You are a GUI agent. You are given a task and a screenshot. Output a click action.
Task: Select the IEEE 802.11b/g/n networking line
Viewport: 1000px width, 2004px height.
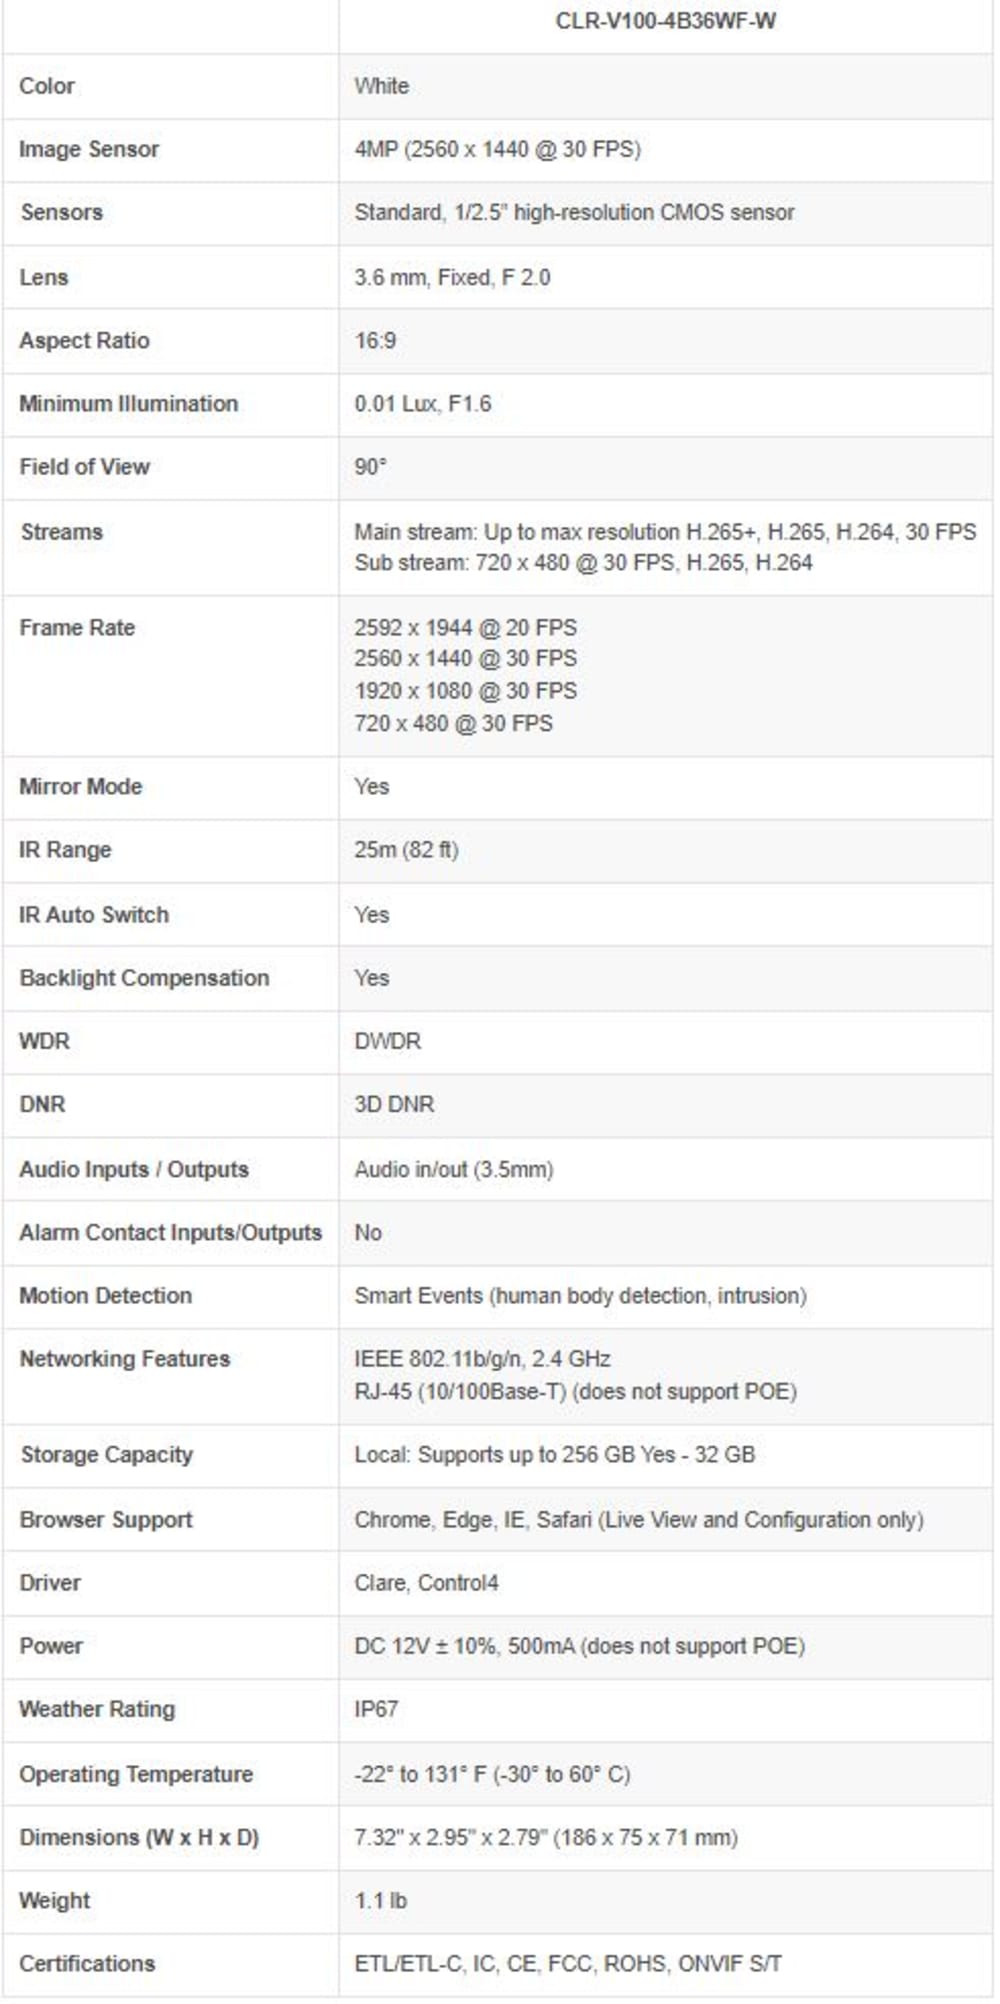(x=482, y=1360)
